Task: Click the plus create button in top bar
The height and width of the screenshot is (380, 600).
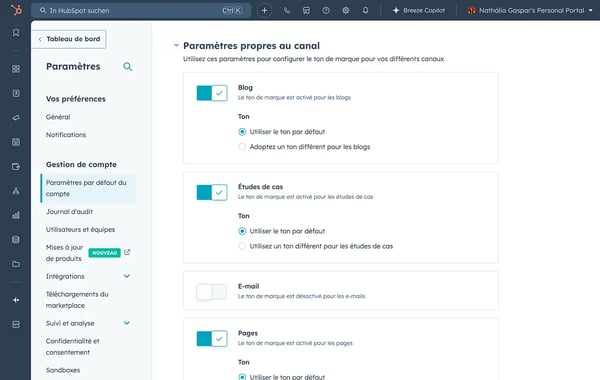Action: pos(264,10)
